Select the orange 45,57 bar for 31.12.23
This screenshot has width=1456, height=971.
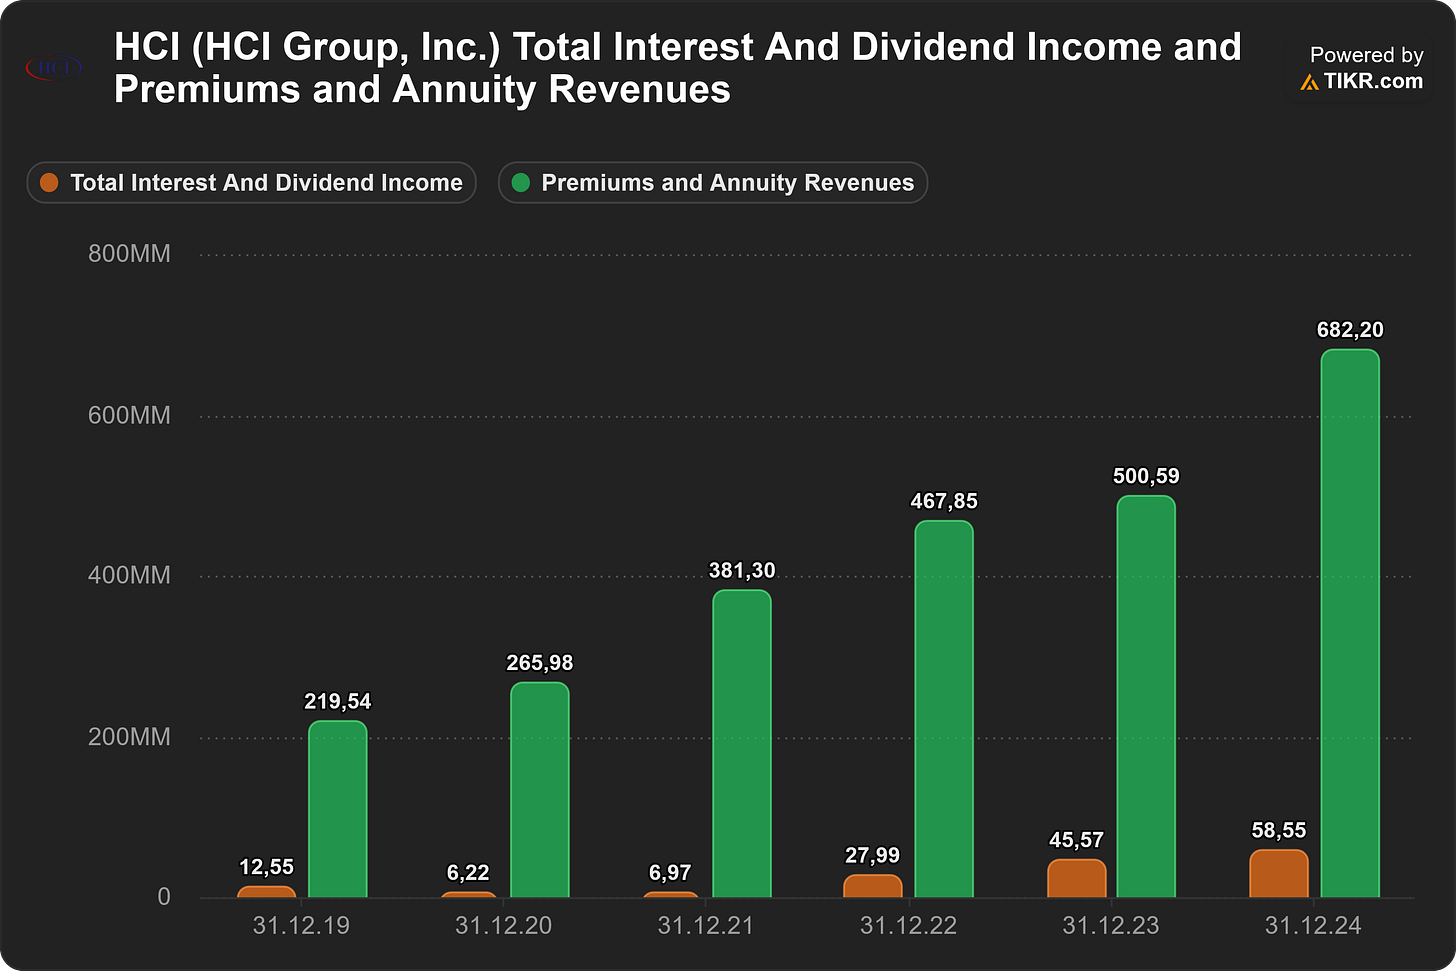point(1077,879)
